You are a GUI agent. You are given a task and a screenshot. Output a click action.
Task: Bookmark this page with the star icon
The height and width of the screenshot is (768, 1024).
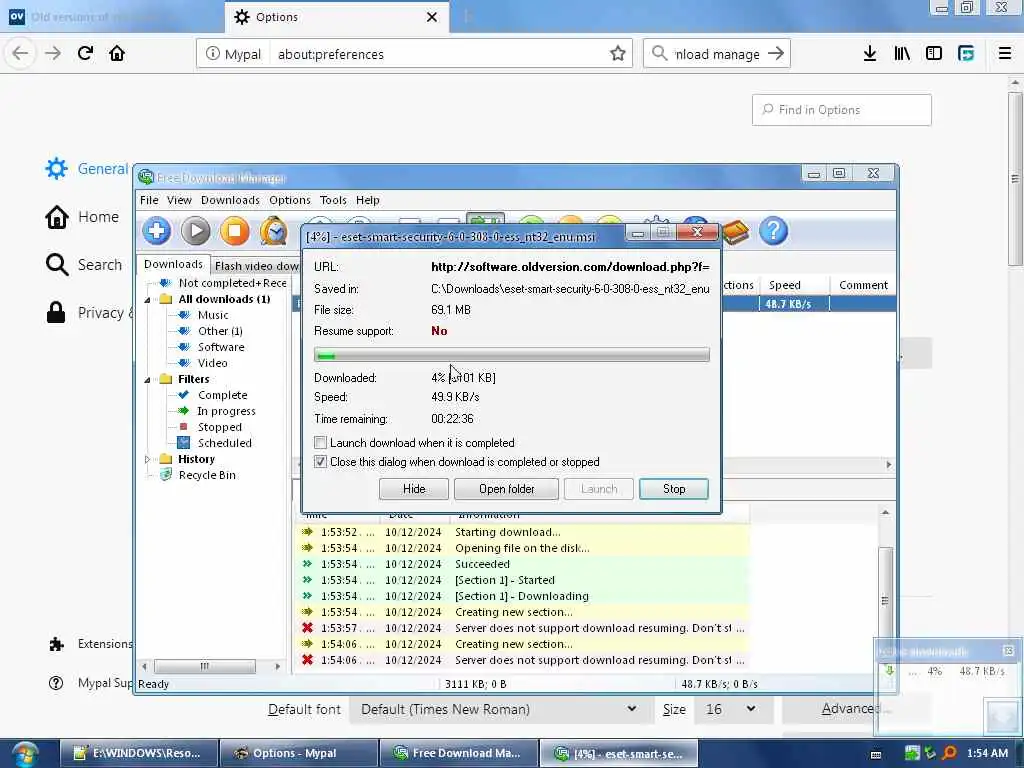[x=618, y=54]
